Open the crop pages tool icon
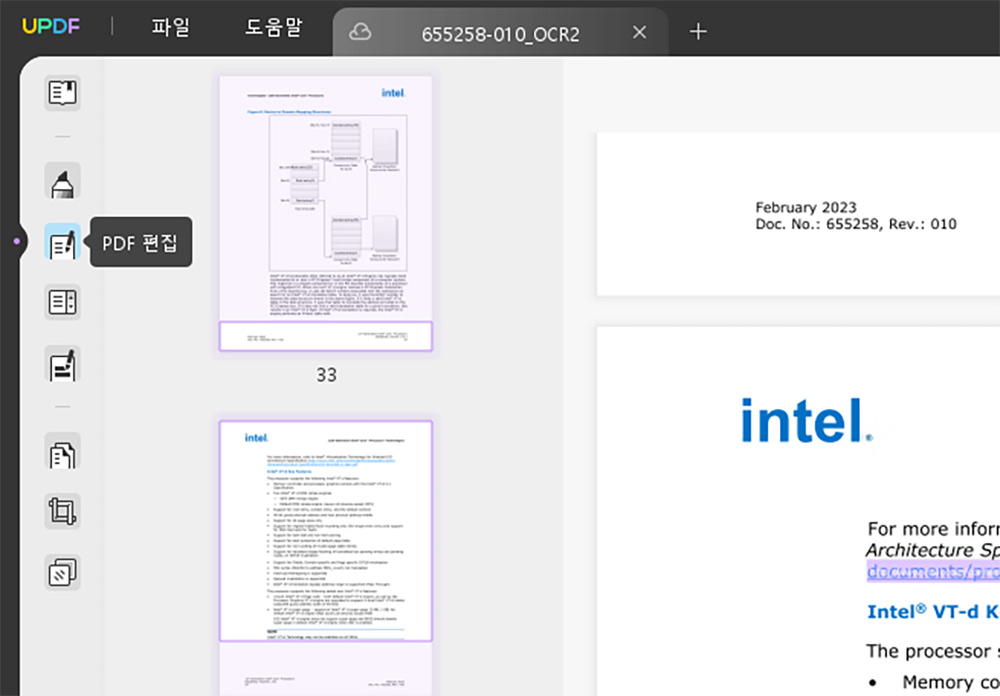Screen dimensions: 1000x696 pos(62,512)
